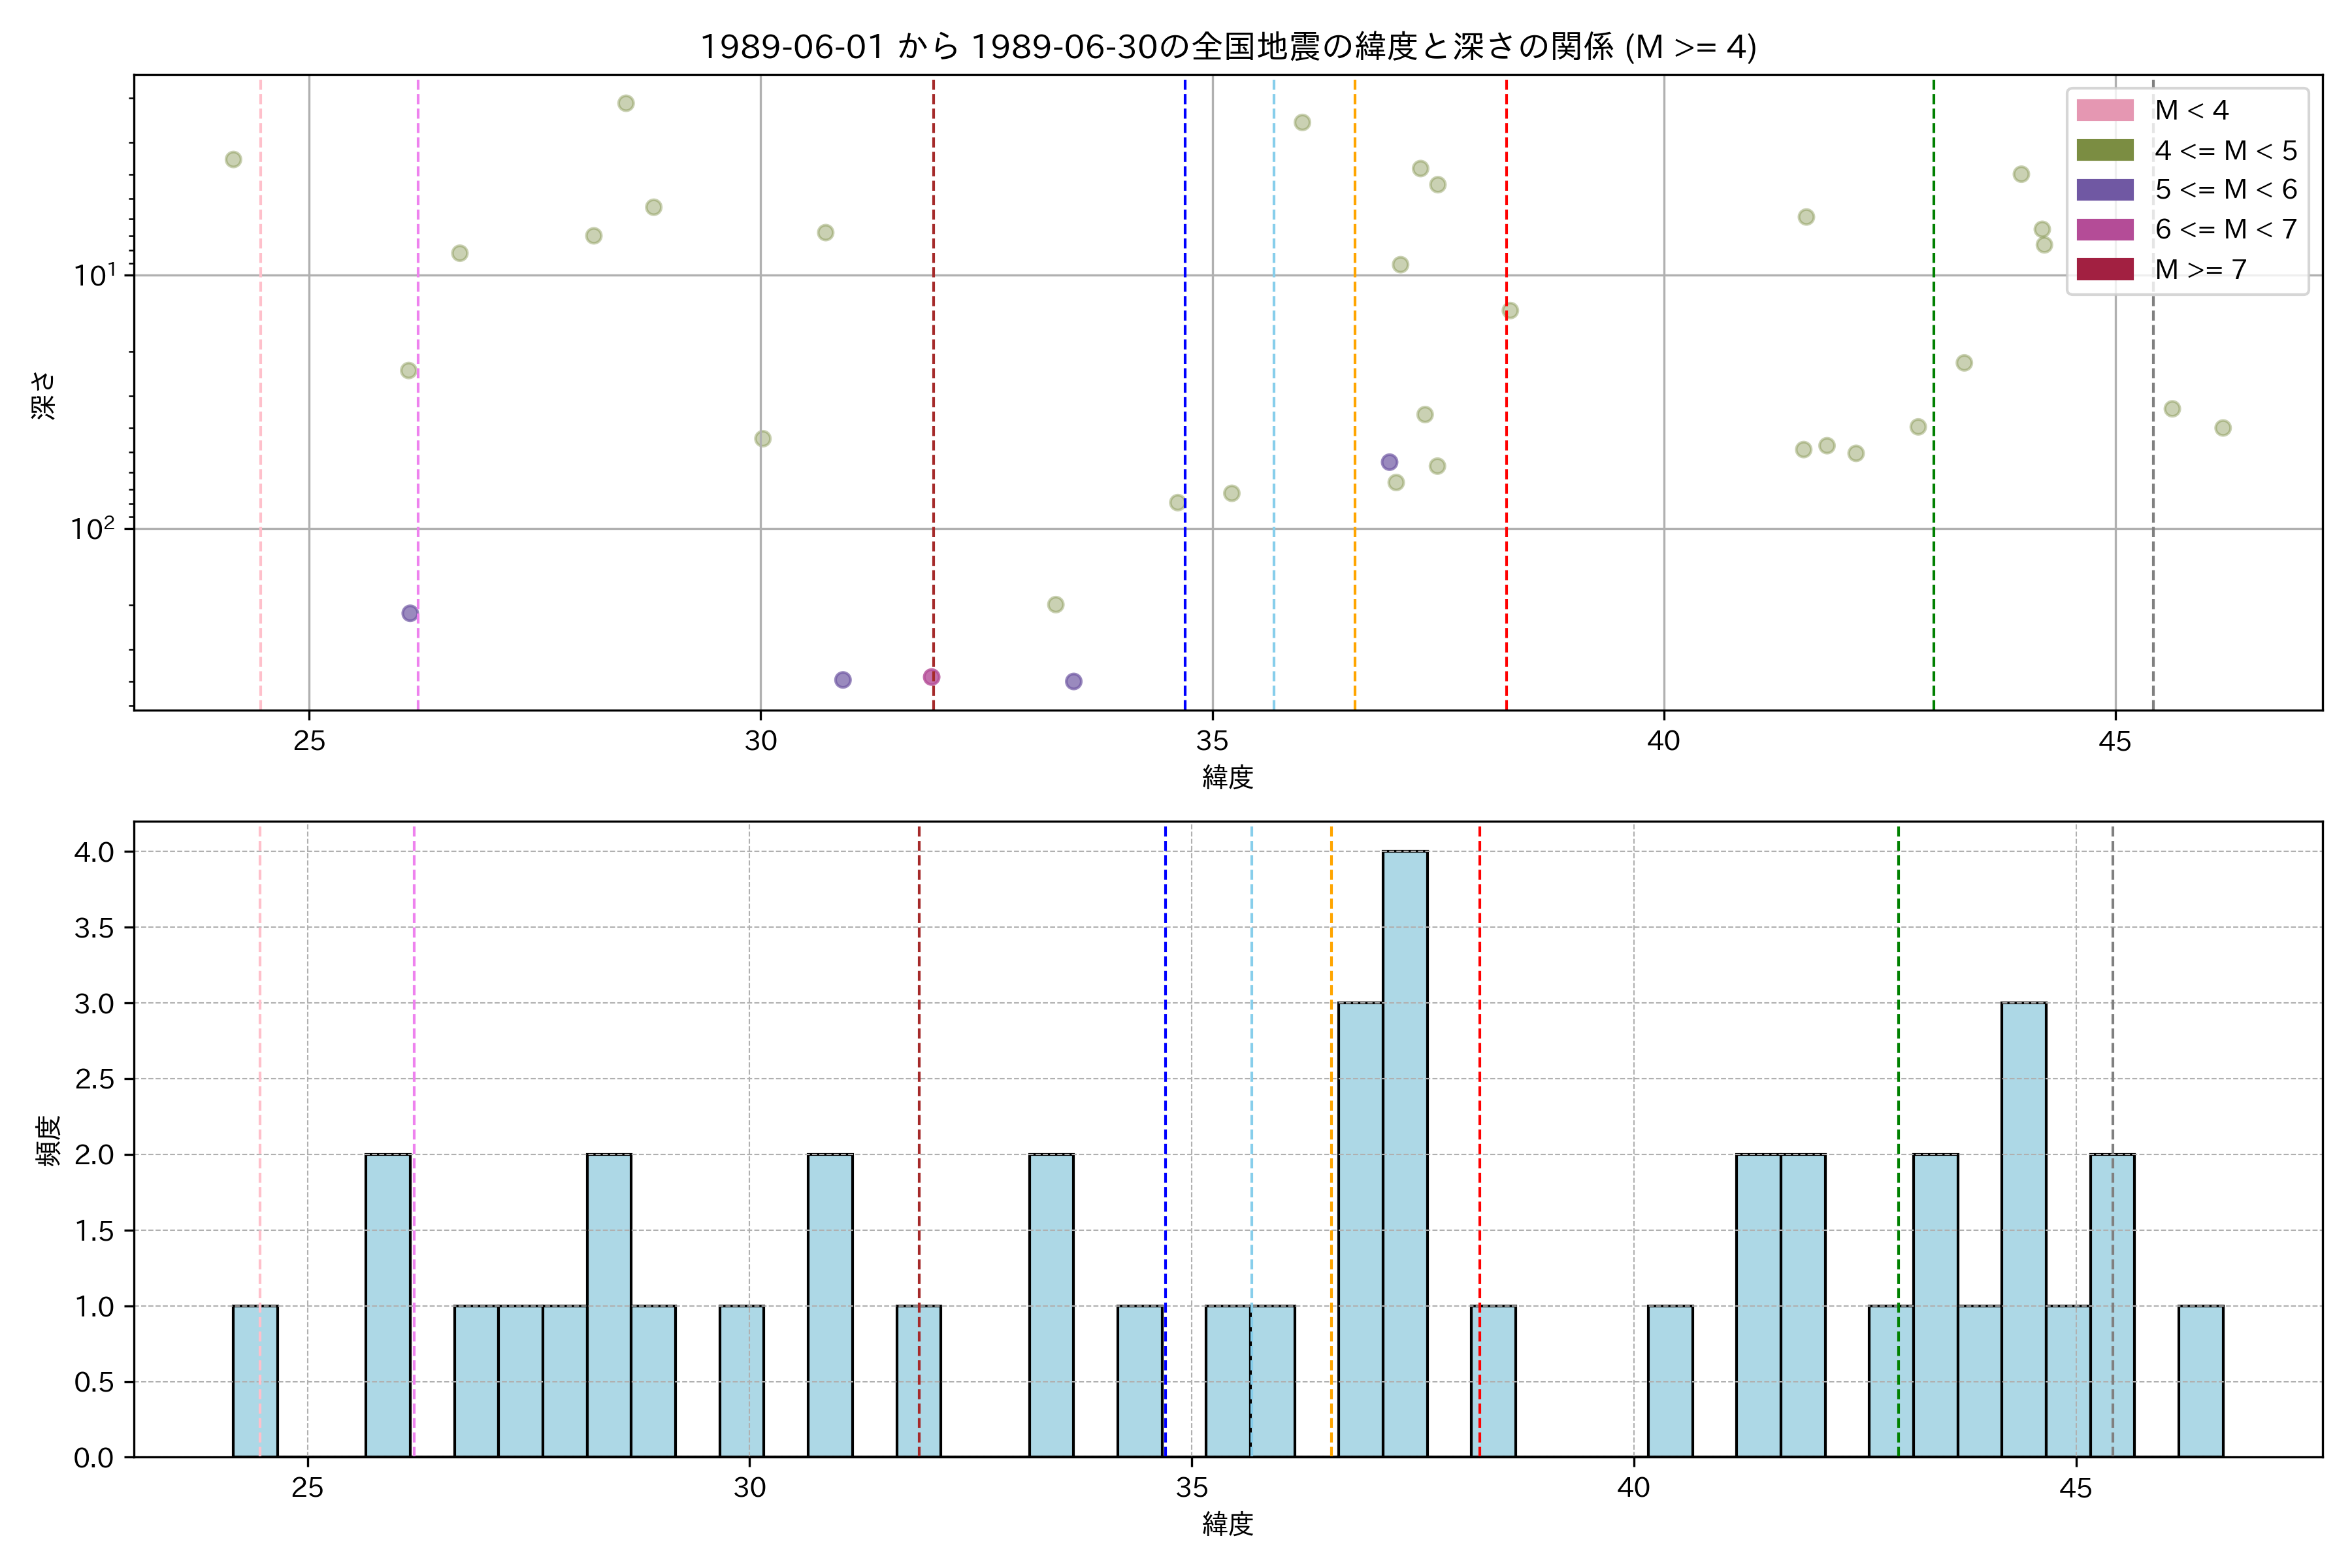
Task: Click the 頻度 y-axis label of histogram
Action: (47, 1140)
